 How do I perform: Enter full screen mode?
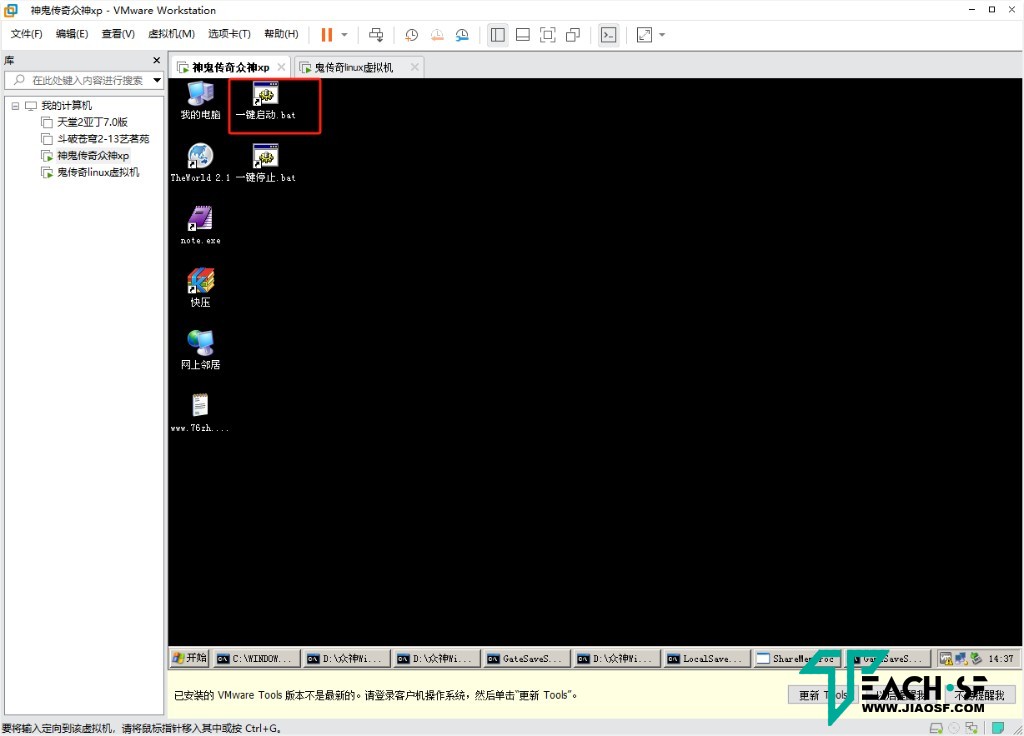point(548,35)
